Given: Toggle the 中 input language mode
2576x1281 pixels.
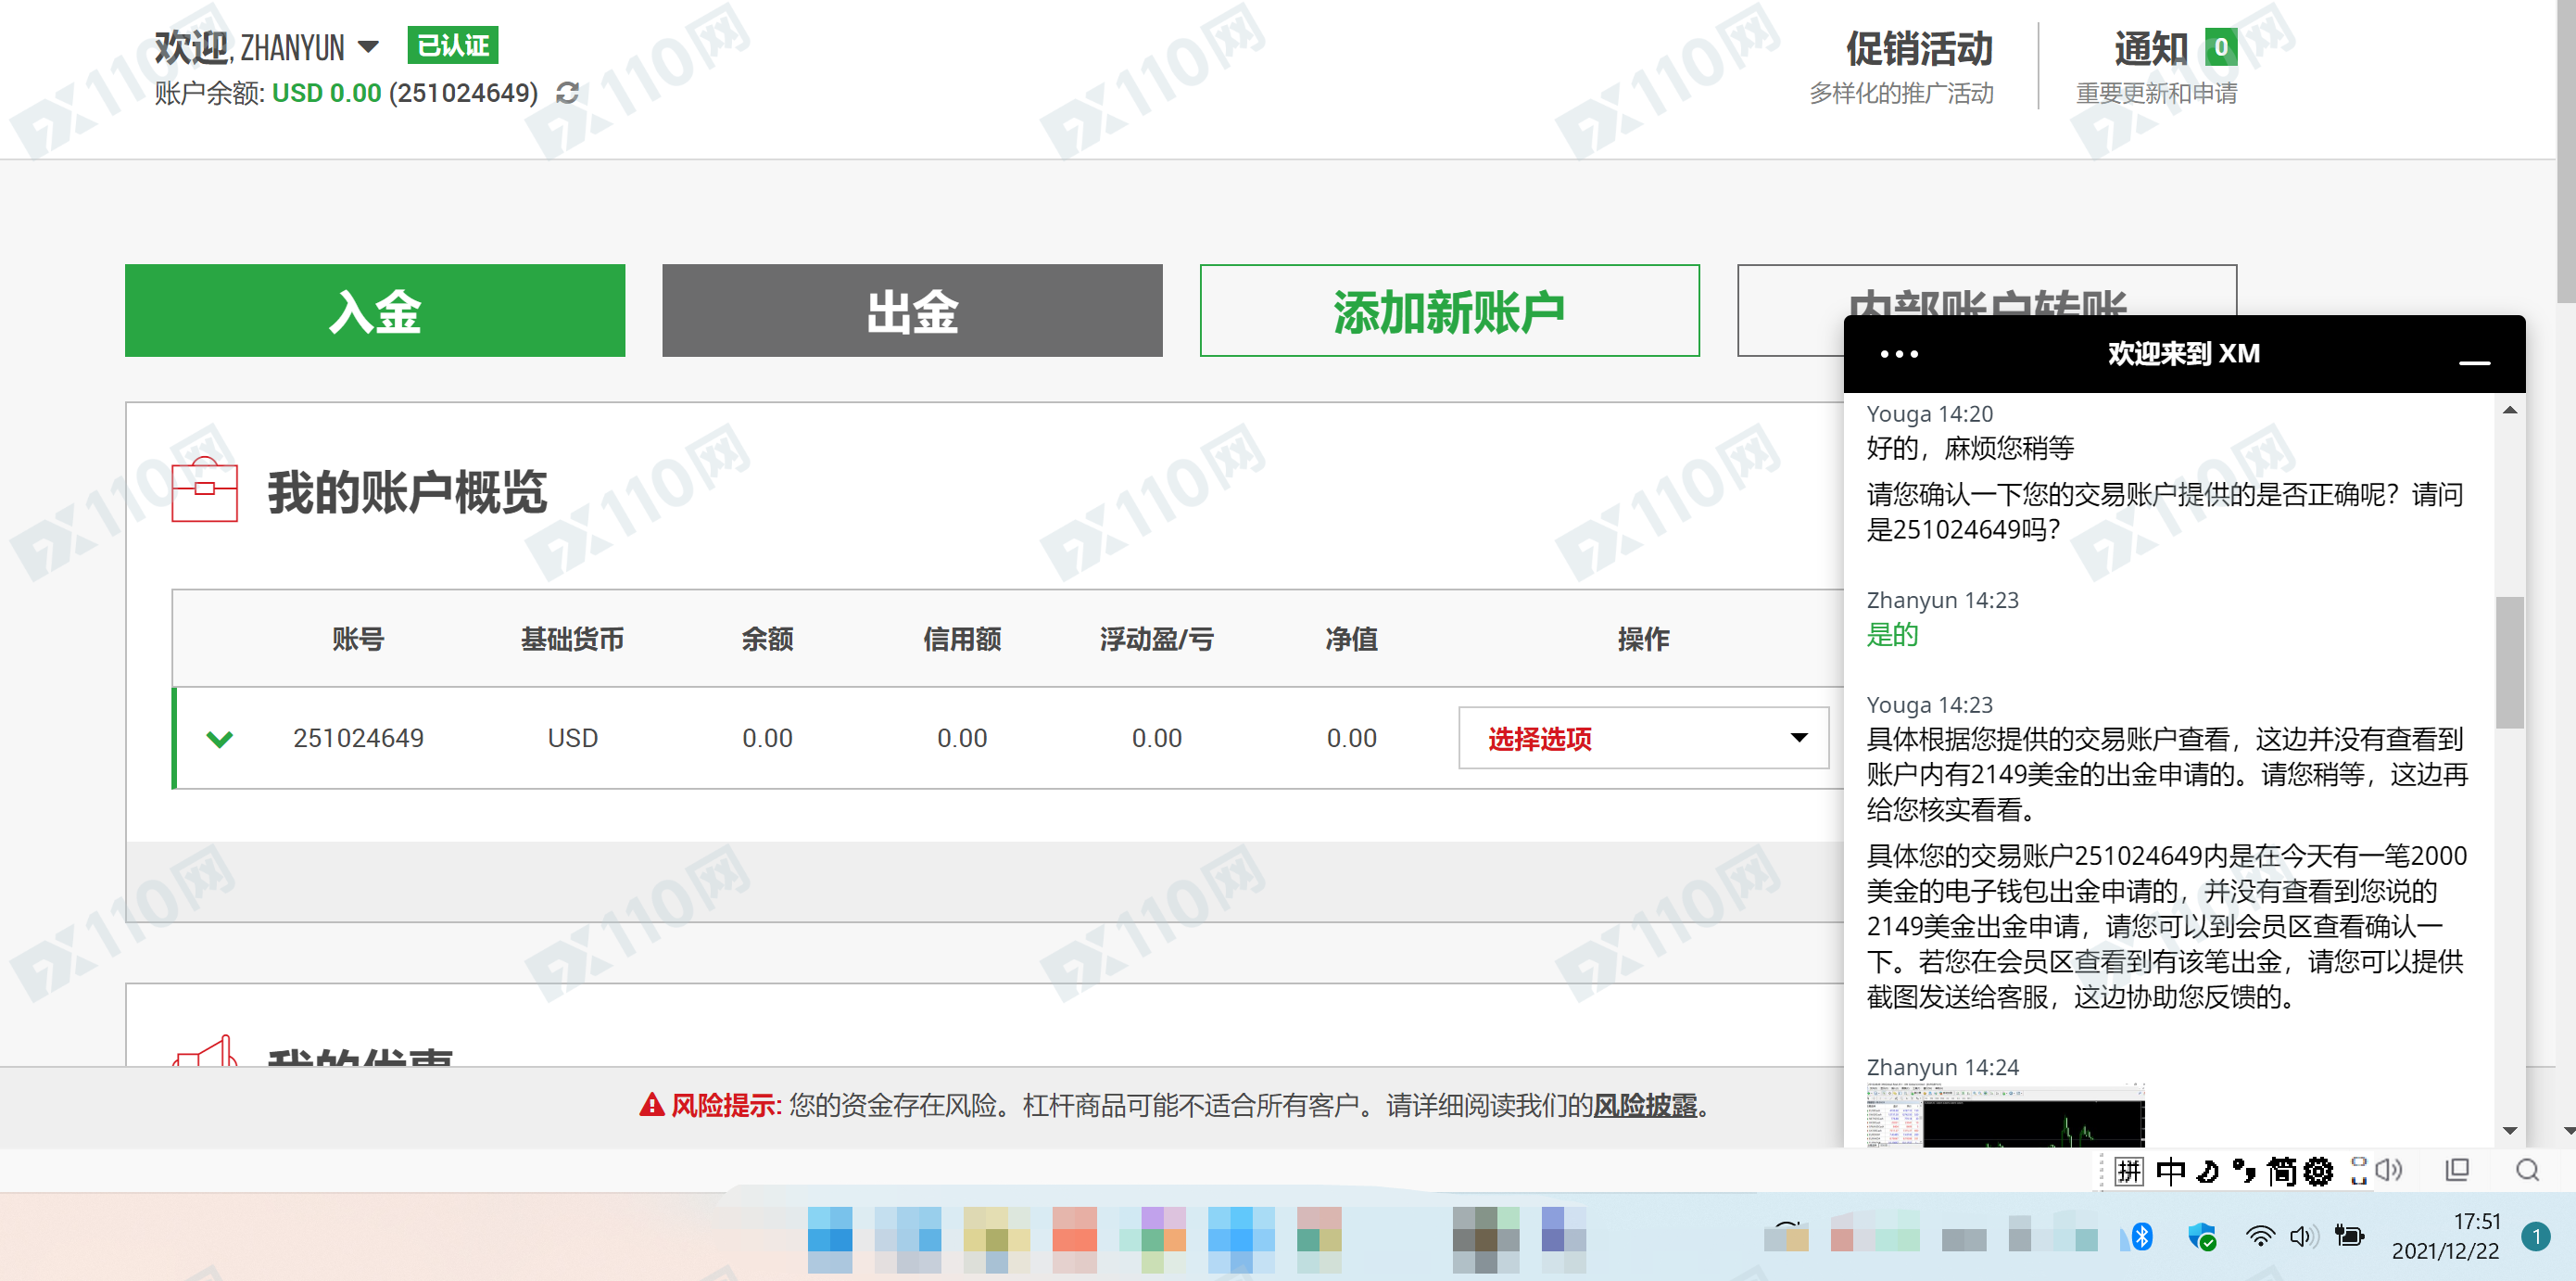Looking at the screenshot, I should coord(2170,1170).
